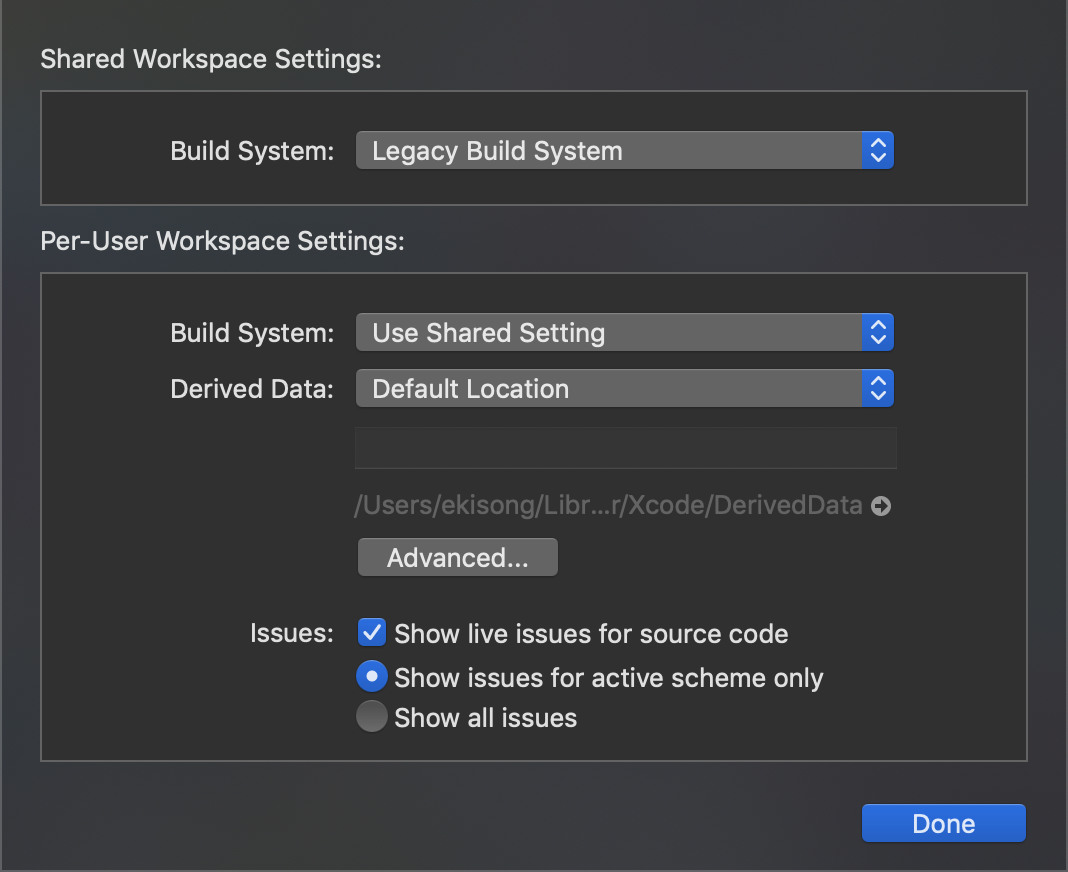Image resolution: width=1068 pixels, height=872 pixels.
Task: Click blue chevrons on Use Shared Setting popup
Action: click(x=877, y=333)
